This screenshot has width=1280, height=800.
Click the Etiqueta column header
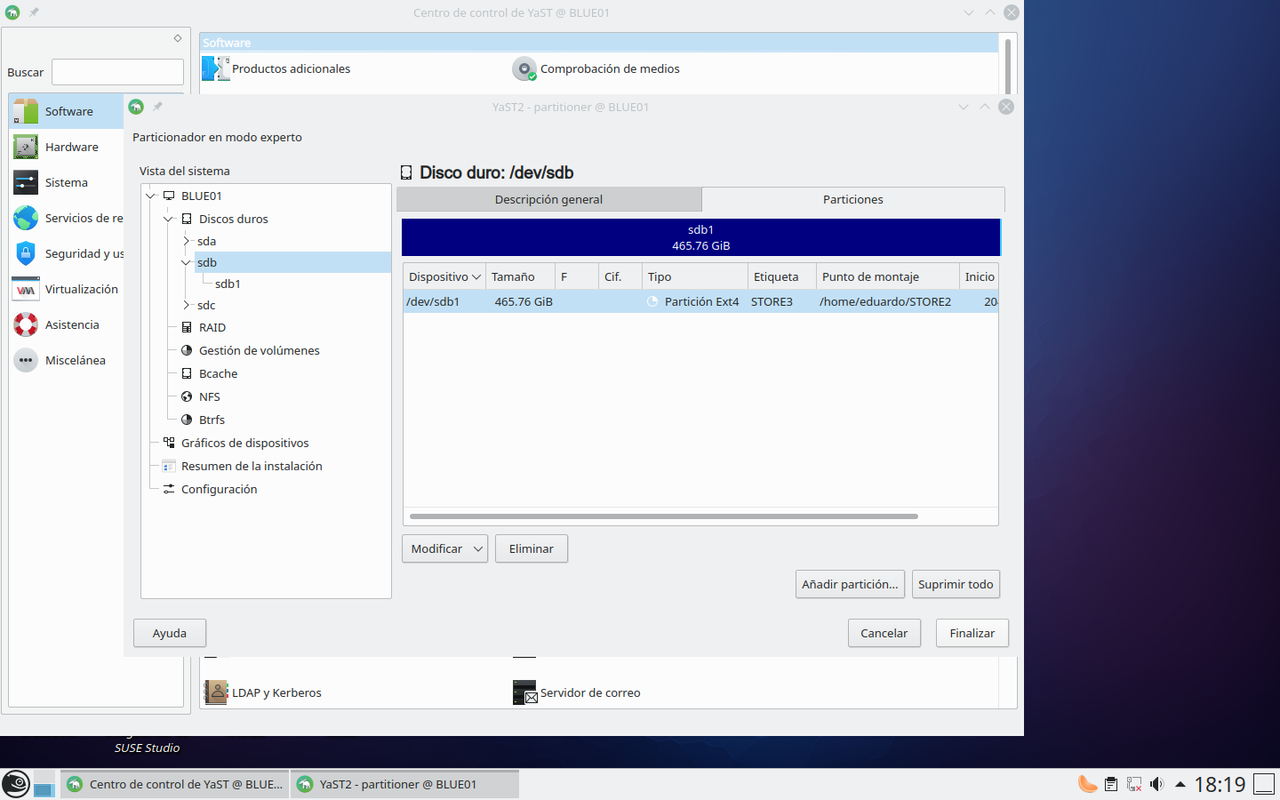click(x=782, y=277)
